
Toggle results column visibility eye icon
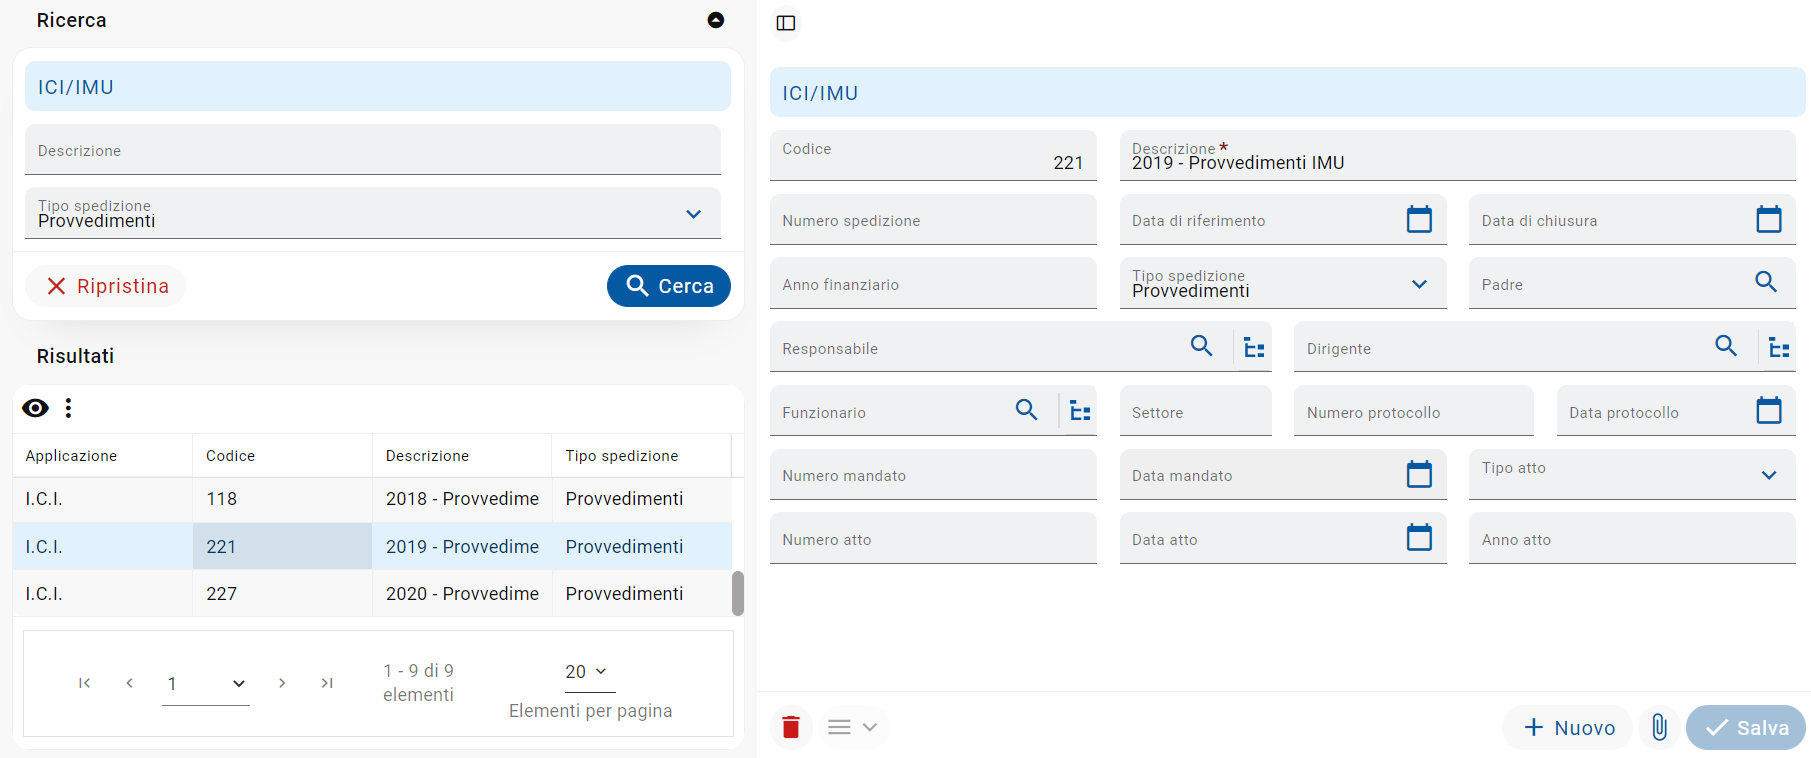coord(35,408)
